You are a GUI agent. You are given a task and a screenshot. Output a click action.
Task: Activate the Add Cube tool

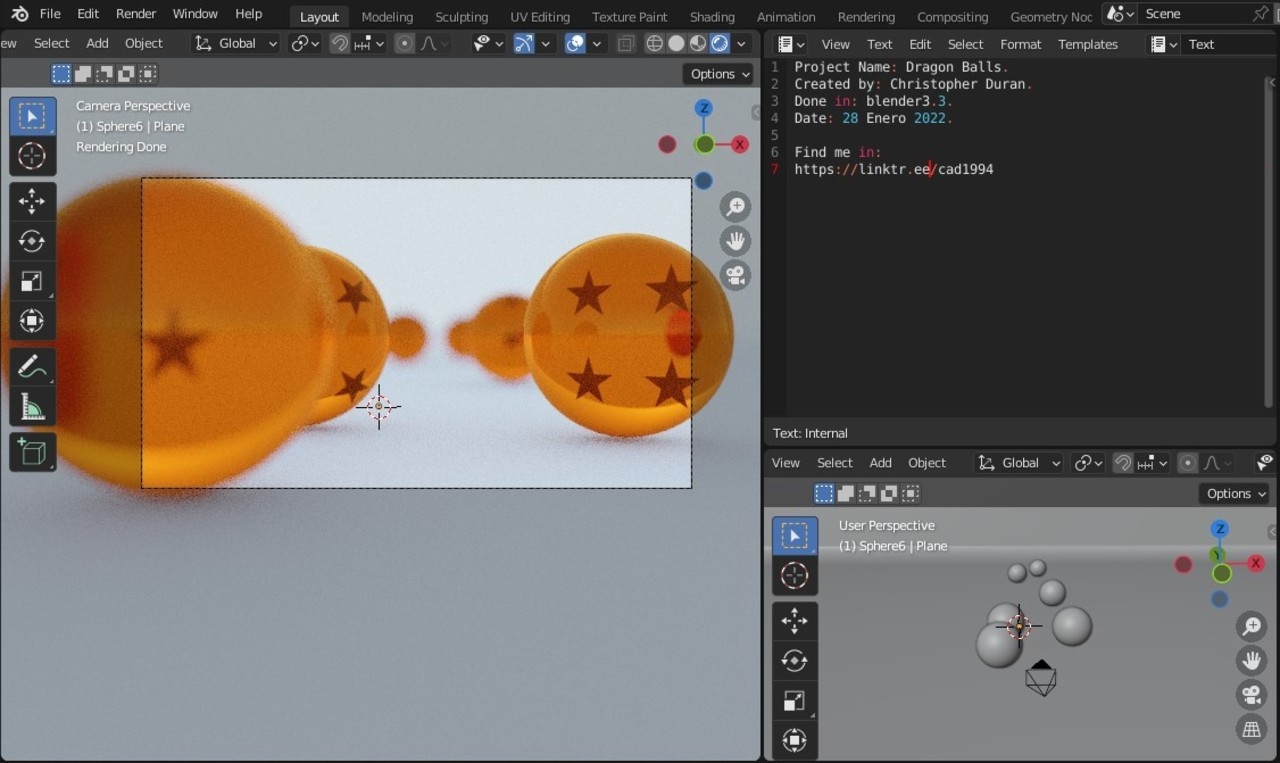pos(32,453)
